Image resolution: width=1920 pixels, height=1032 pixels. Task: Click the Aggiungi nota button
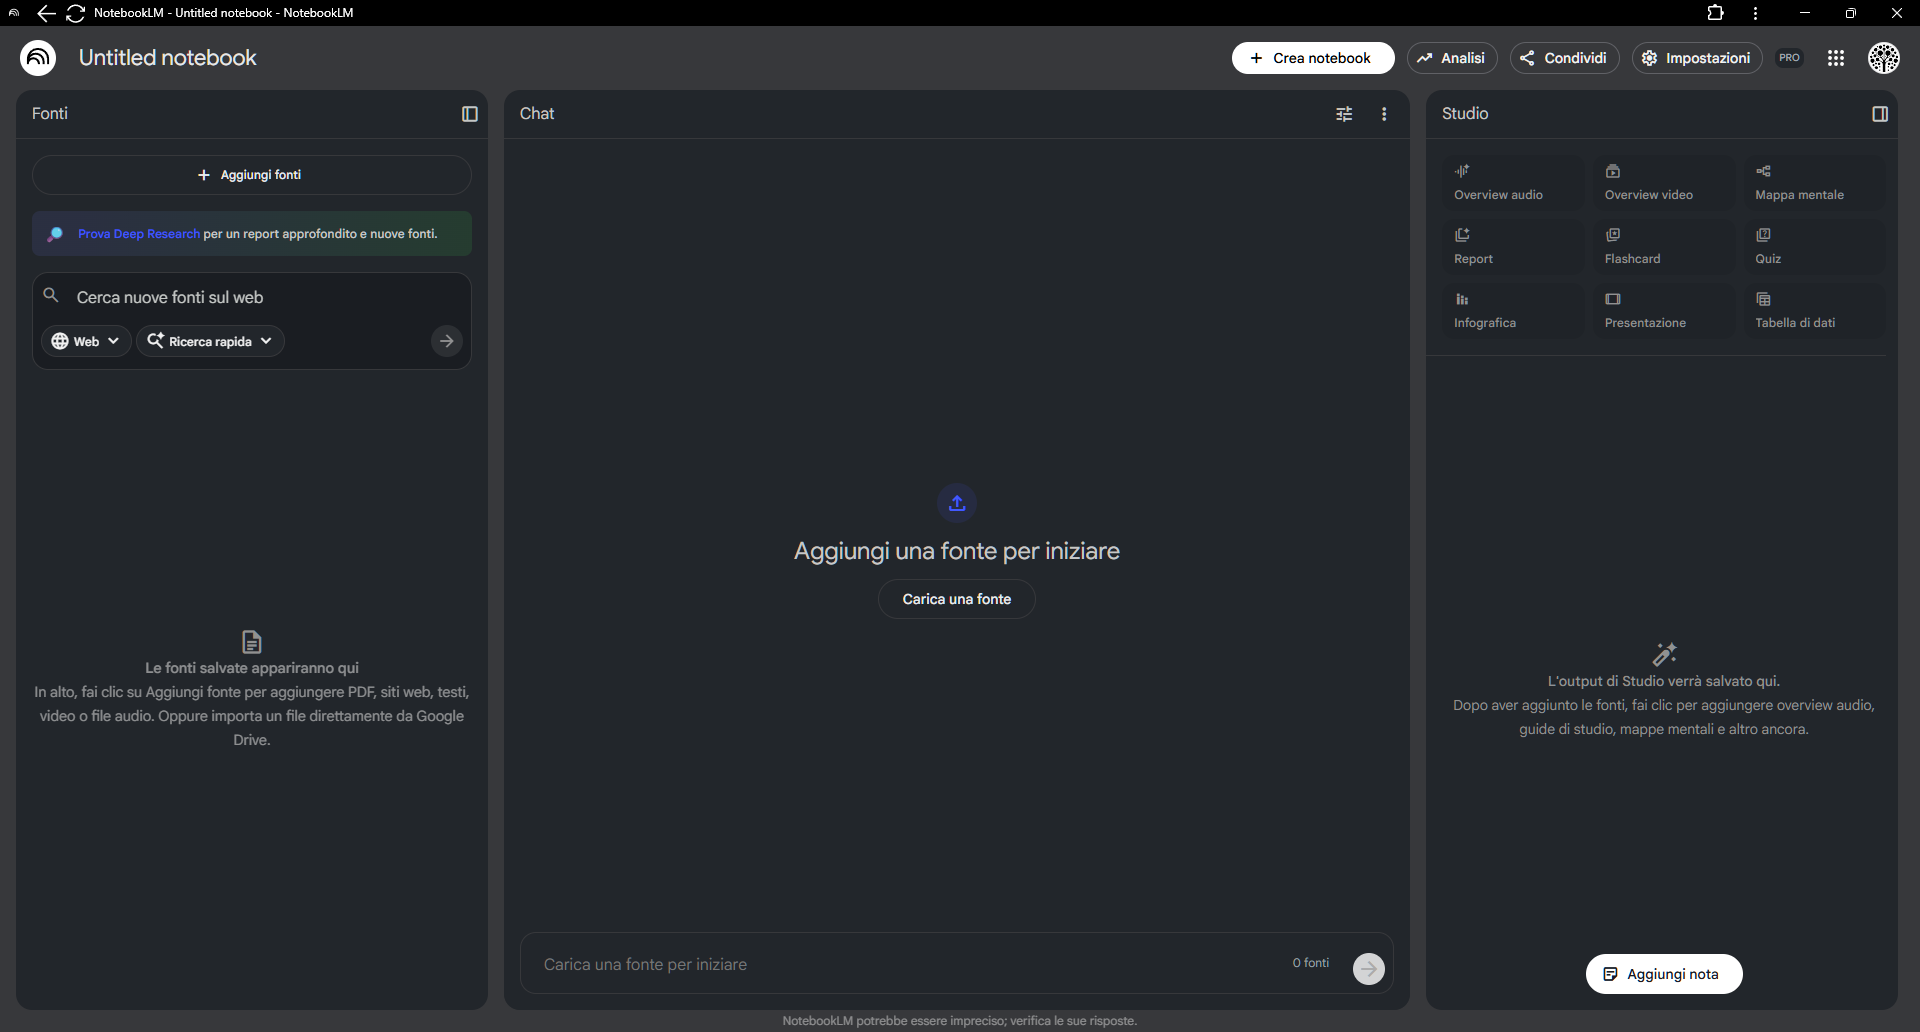click(1663, 974)
